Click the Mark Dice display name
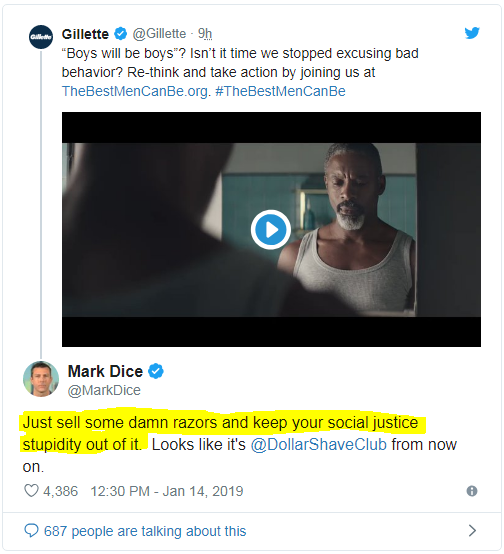The image size is (504, 554). [105, 371]
